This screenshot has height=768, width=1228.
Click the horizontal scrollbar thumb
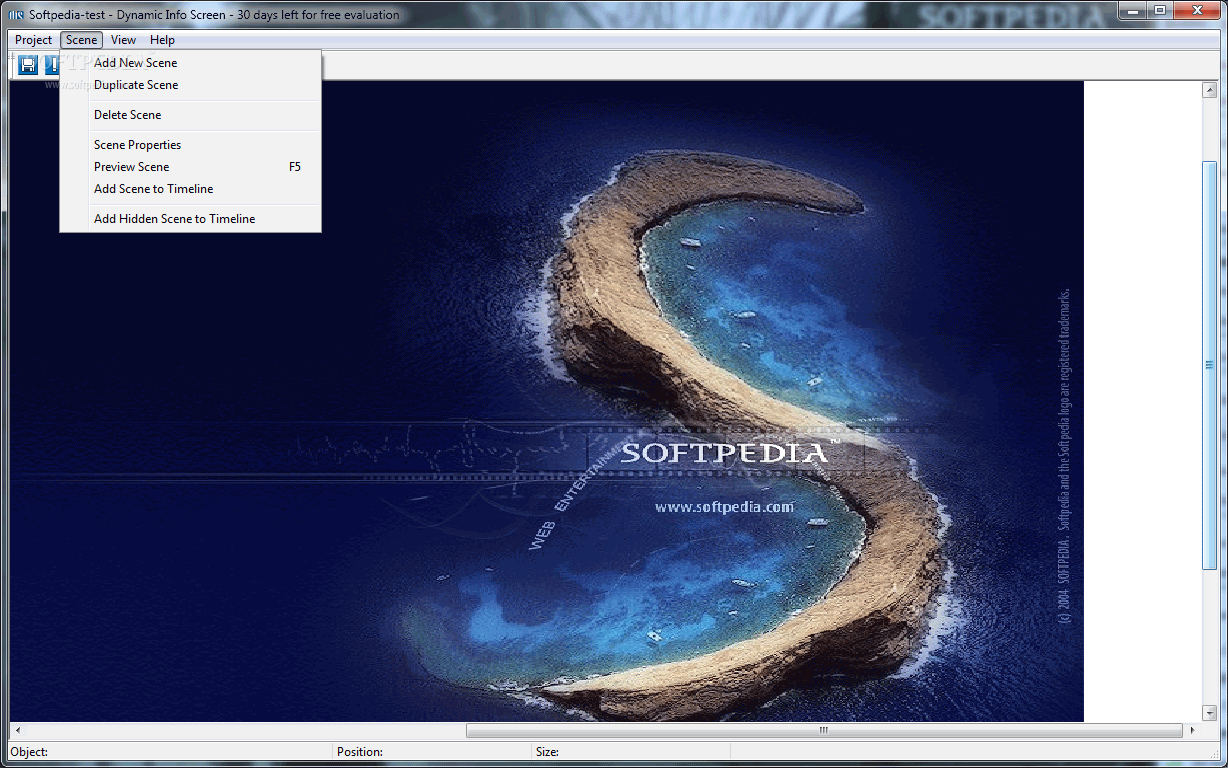824,731
